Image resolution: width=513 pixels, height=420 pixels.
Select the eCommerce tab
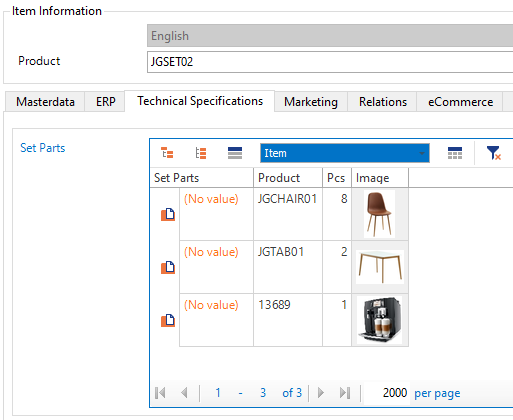coord(460,102)
